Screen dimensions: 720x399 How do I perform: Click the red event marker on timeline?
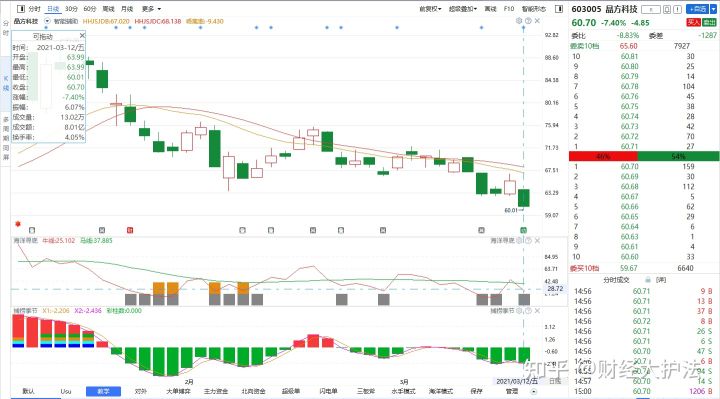pyautogui.click(x=130, y=230)
